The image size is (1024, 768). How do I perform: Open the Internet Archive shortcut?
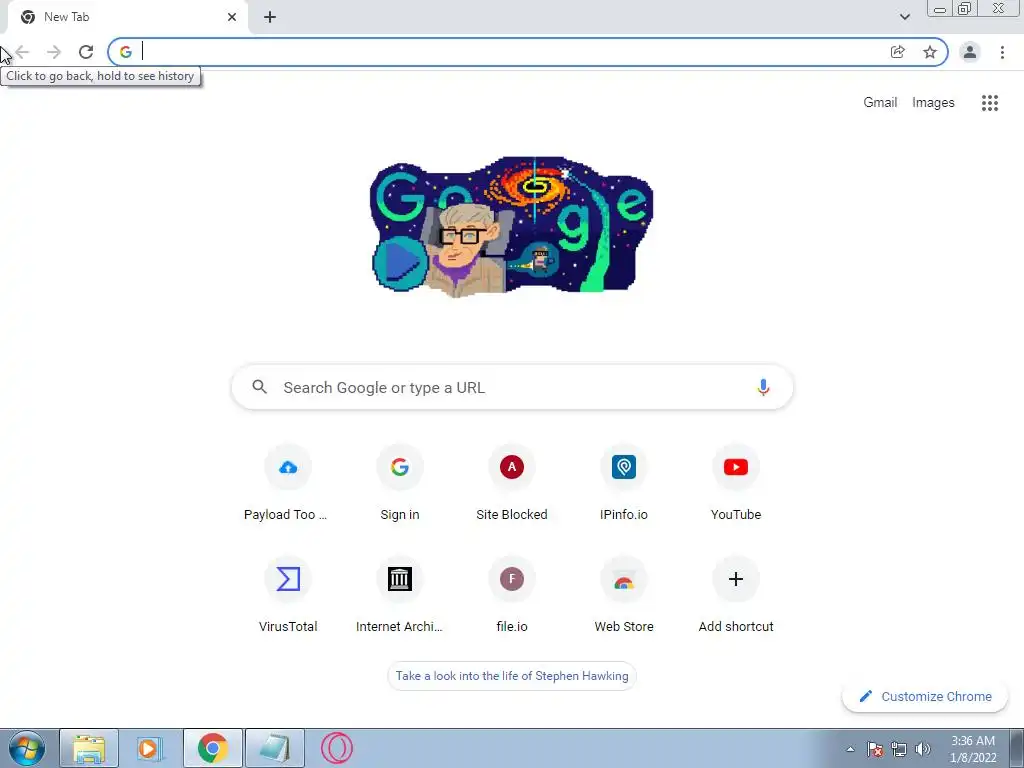(x=400, y=596)
